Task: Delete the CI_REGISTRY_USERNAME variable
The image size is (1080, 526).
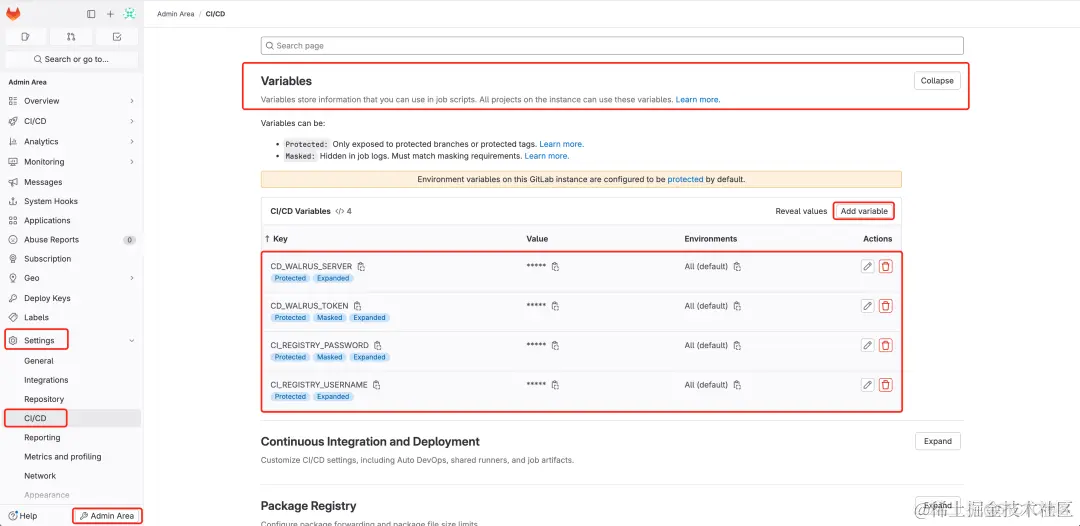Action: [x=886, y=385]
